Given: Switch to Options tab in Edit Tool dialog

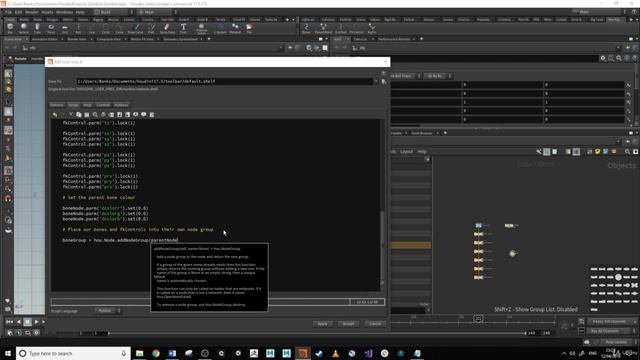Looking at the screenshot, I should (57, 105).
